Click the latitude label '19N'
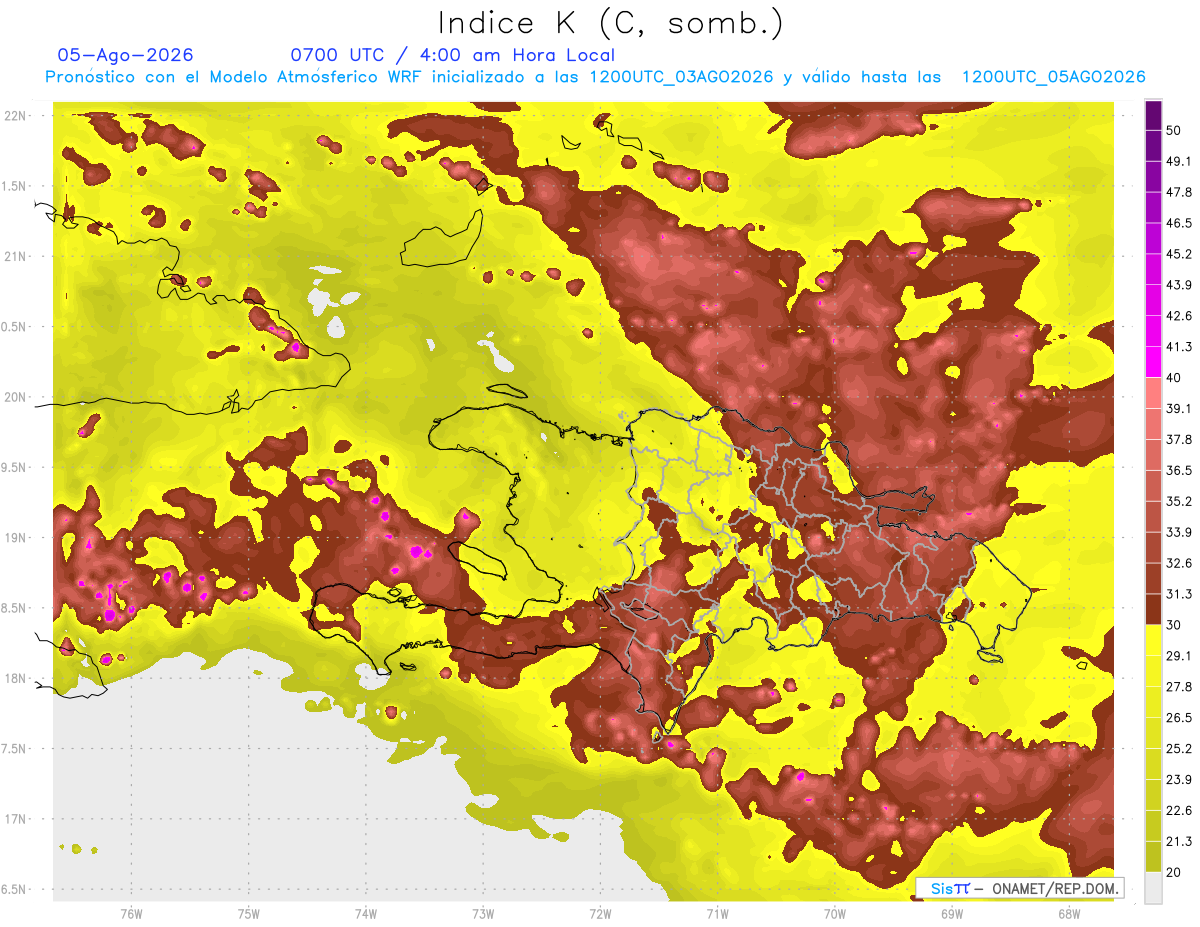The image size is (1200, 927). point(15,537)
